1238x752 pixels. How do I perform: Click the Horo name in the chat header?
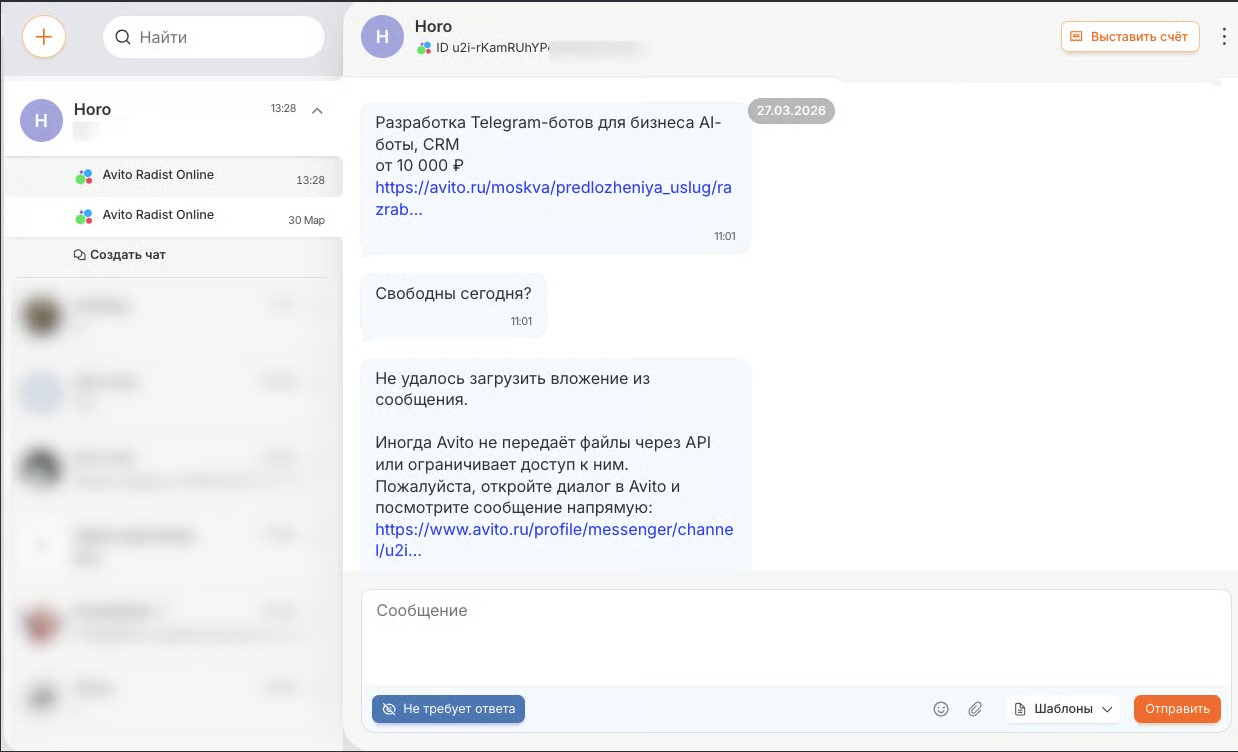pos(434,27)
